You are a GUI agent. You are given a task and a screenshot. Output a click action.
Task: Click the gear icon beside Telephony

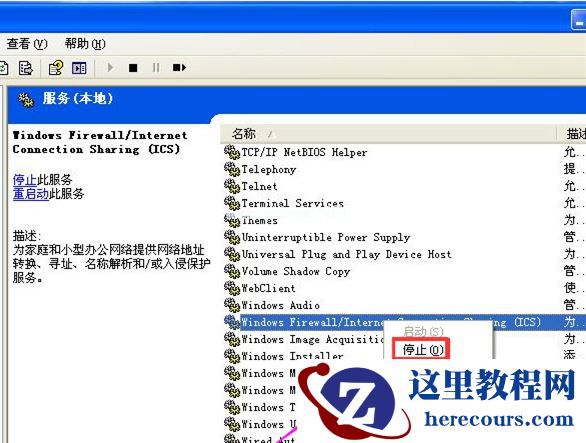(232, 169)
